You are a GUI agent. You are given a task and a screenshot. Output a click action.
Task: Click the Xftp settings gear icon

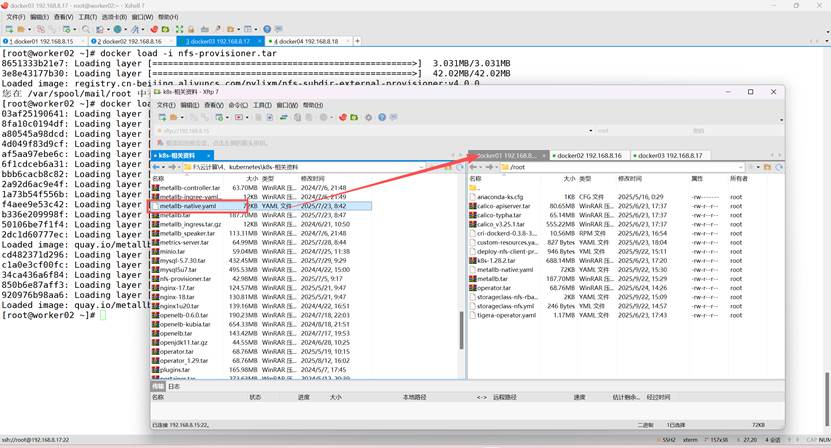[368, 117]
